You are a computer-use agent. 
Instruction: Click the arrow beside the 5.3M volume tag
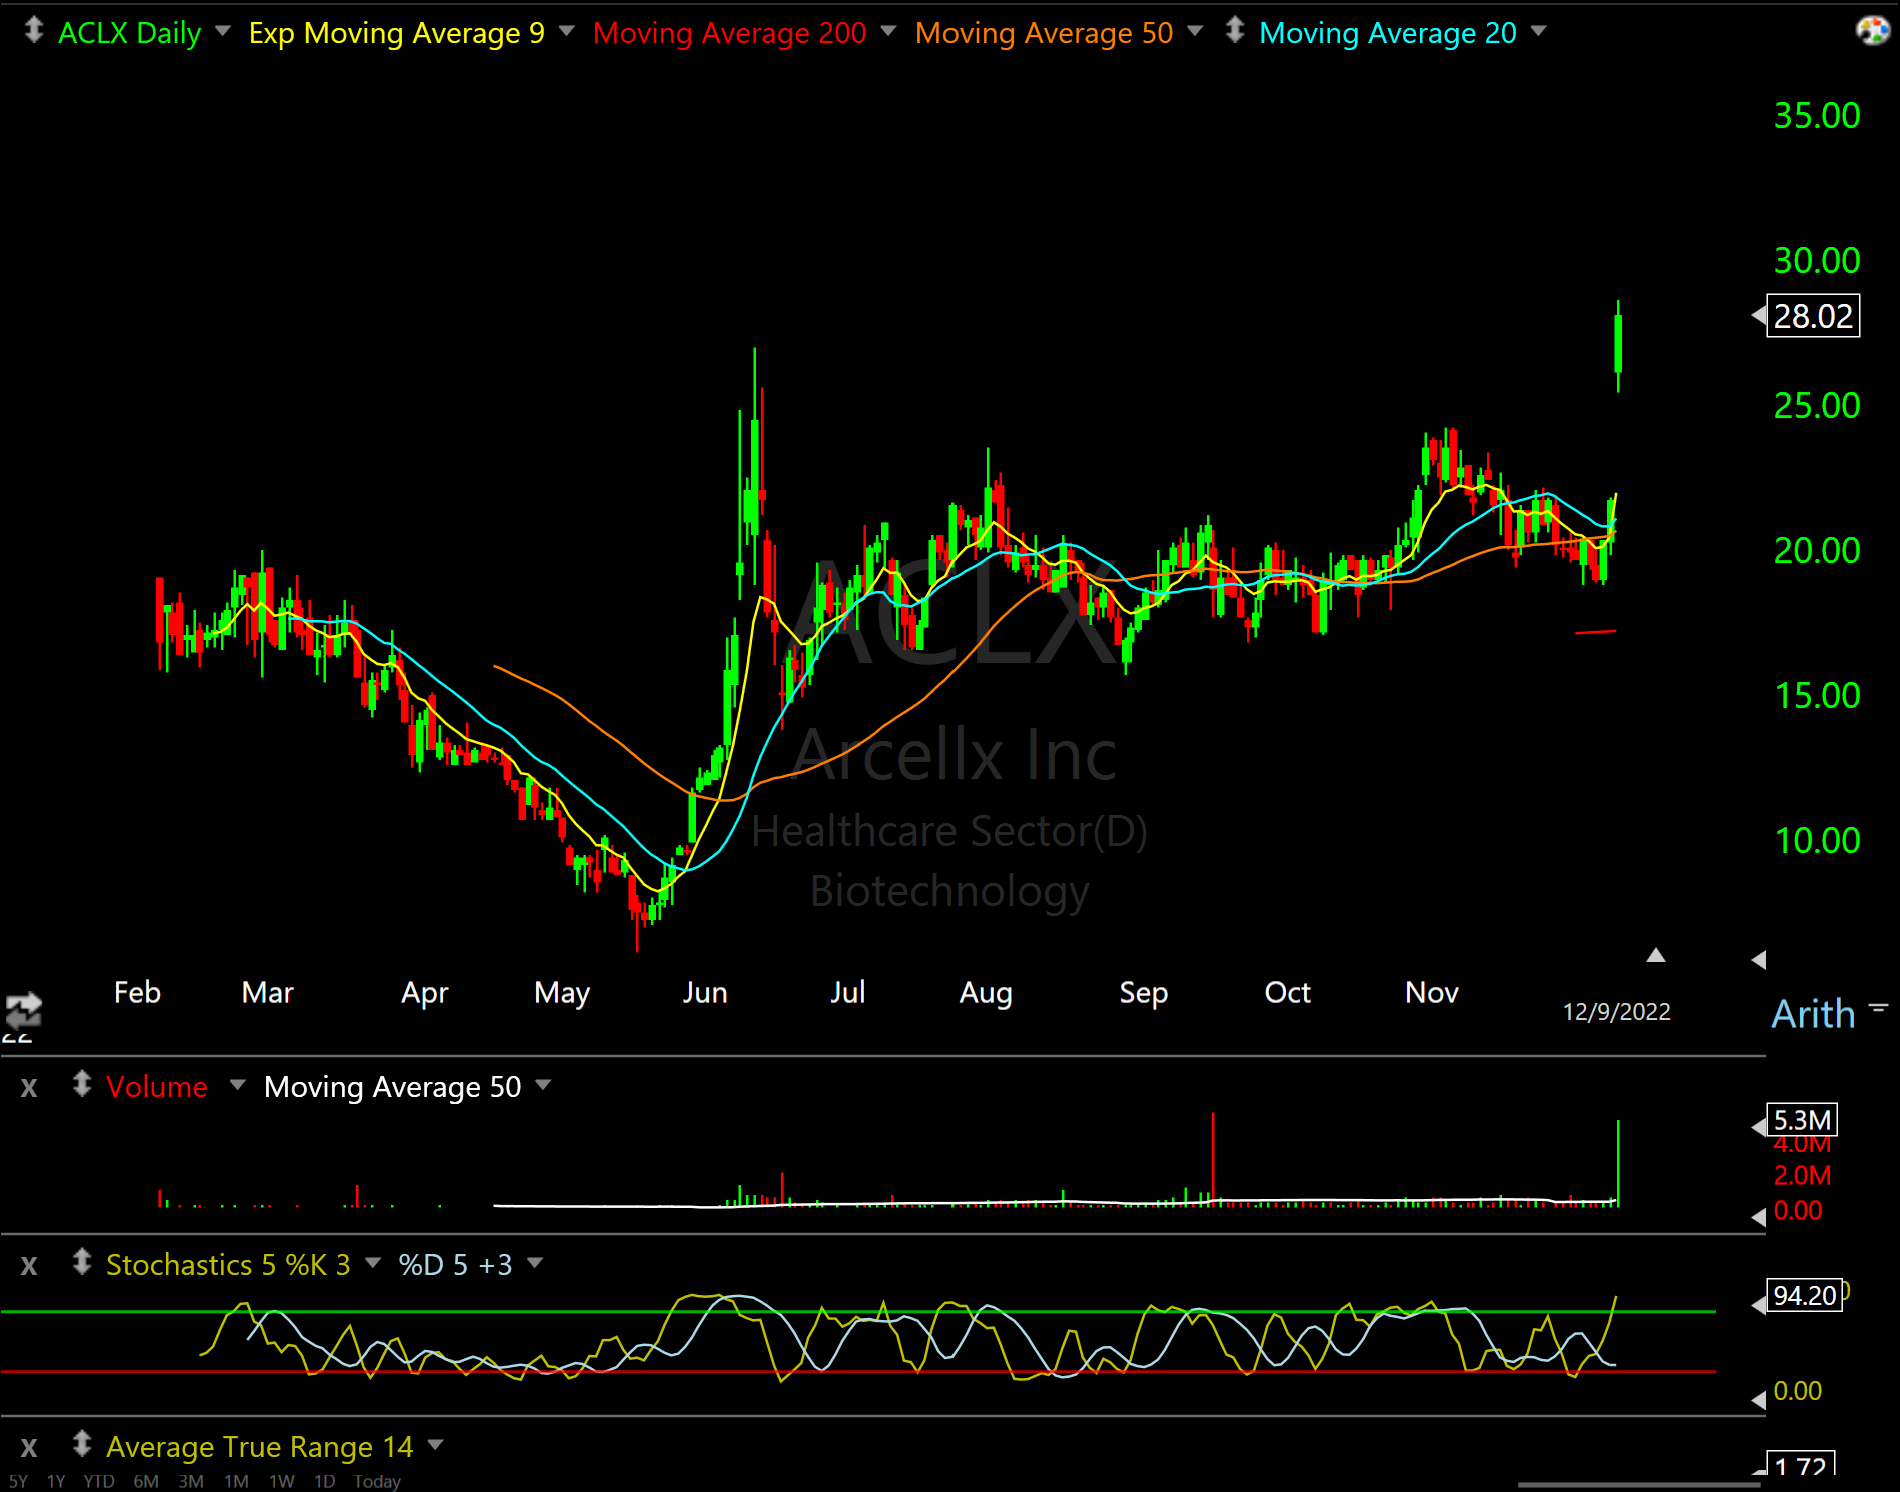tap(1758, 1127)
